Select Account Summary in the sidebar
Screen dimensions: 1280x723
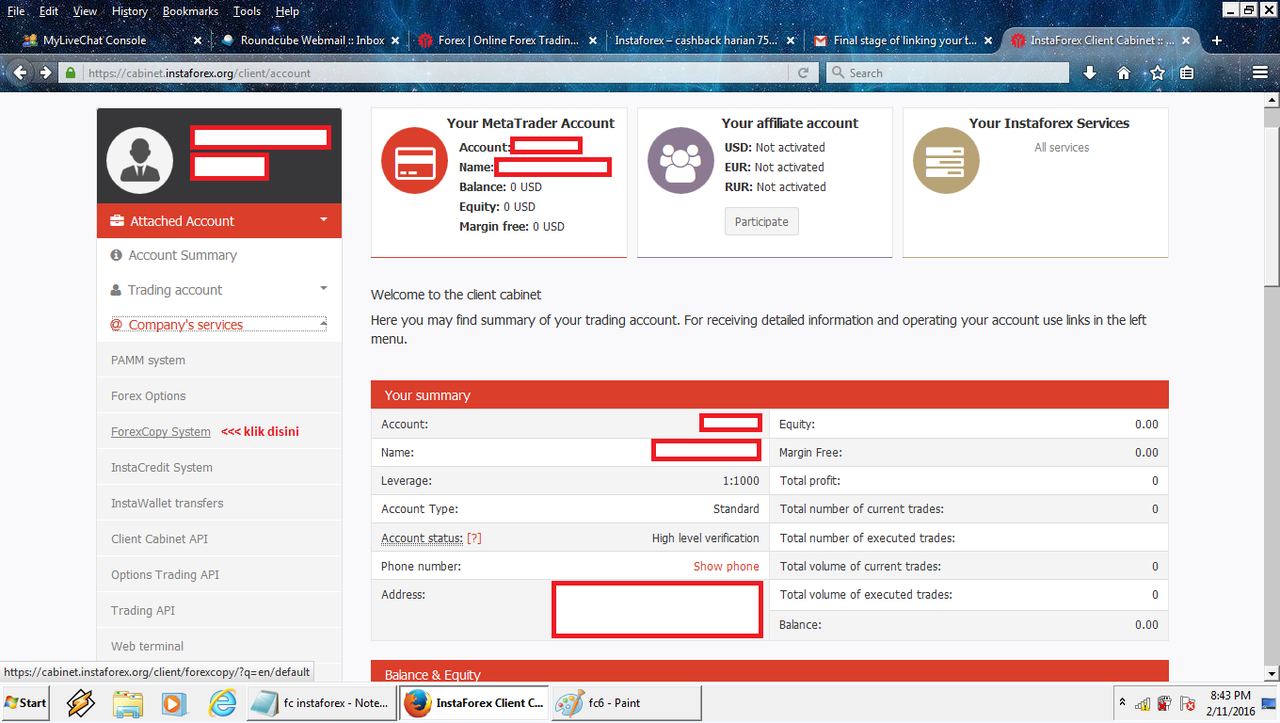click(182, 255)
